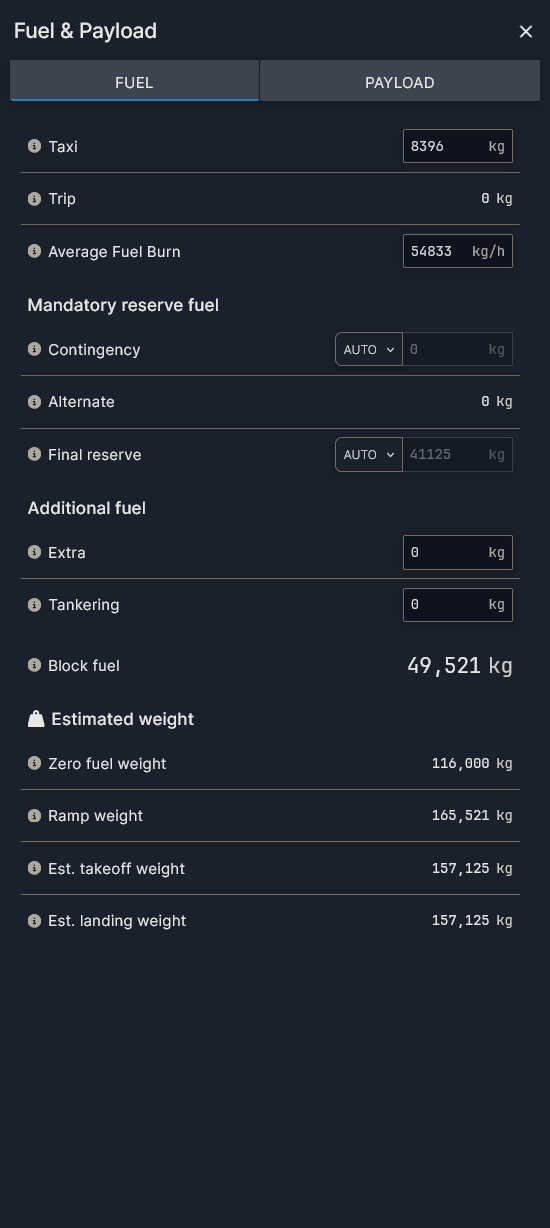Viewport: 550px width, 1228px height.
Task: Click the Final reserve info icon
Action: pos(34,454)
